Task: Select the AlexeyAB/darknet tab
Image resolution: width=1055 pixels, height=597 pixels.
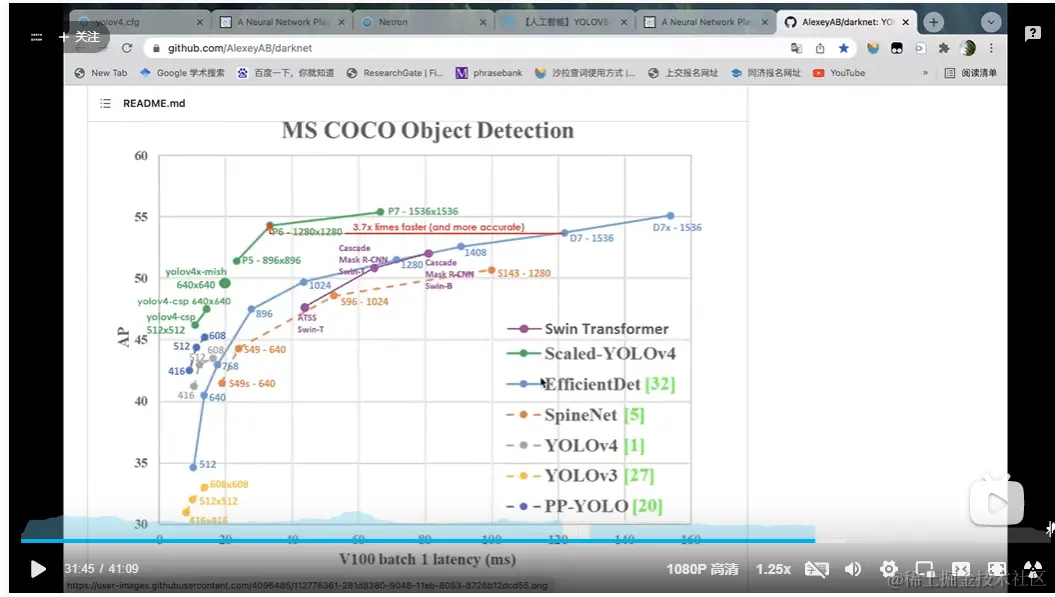Action: [x=845, y=22]
